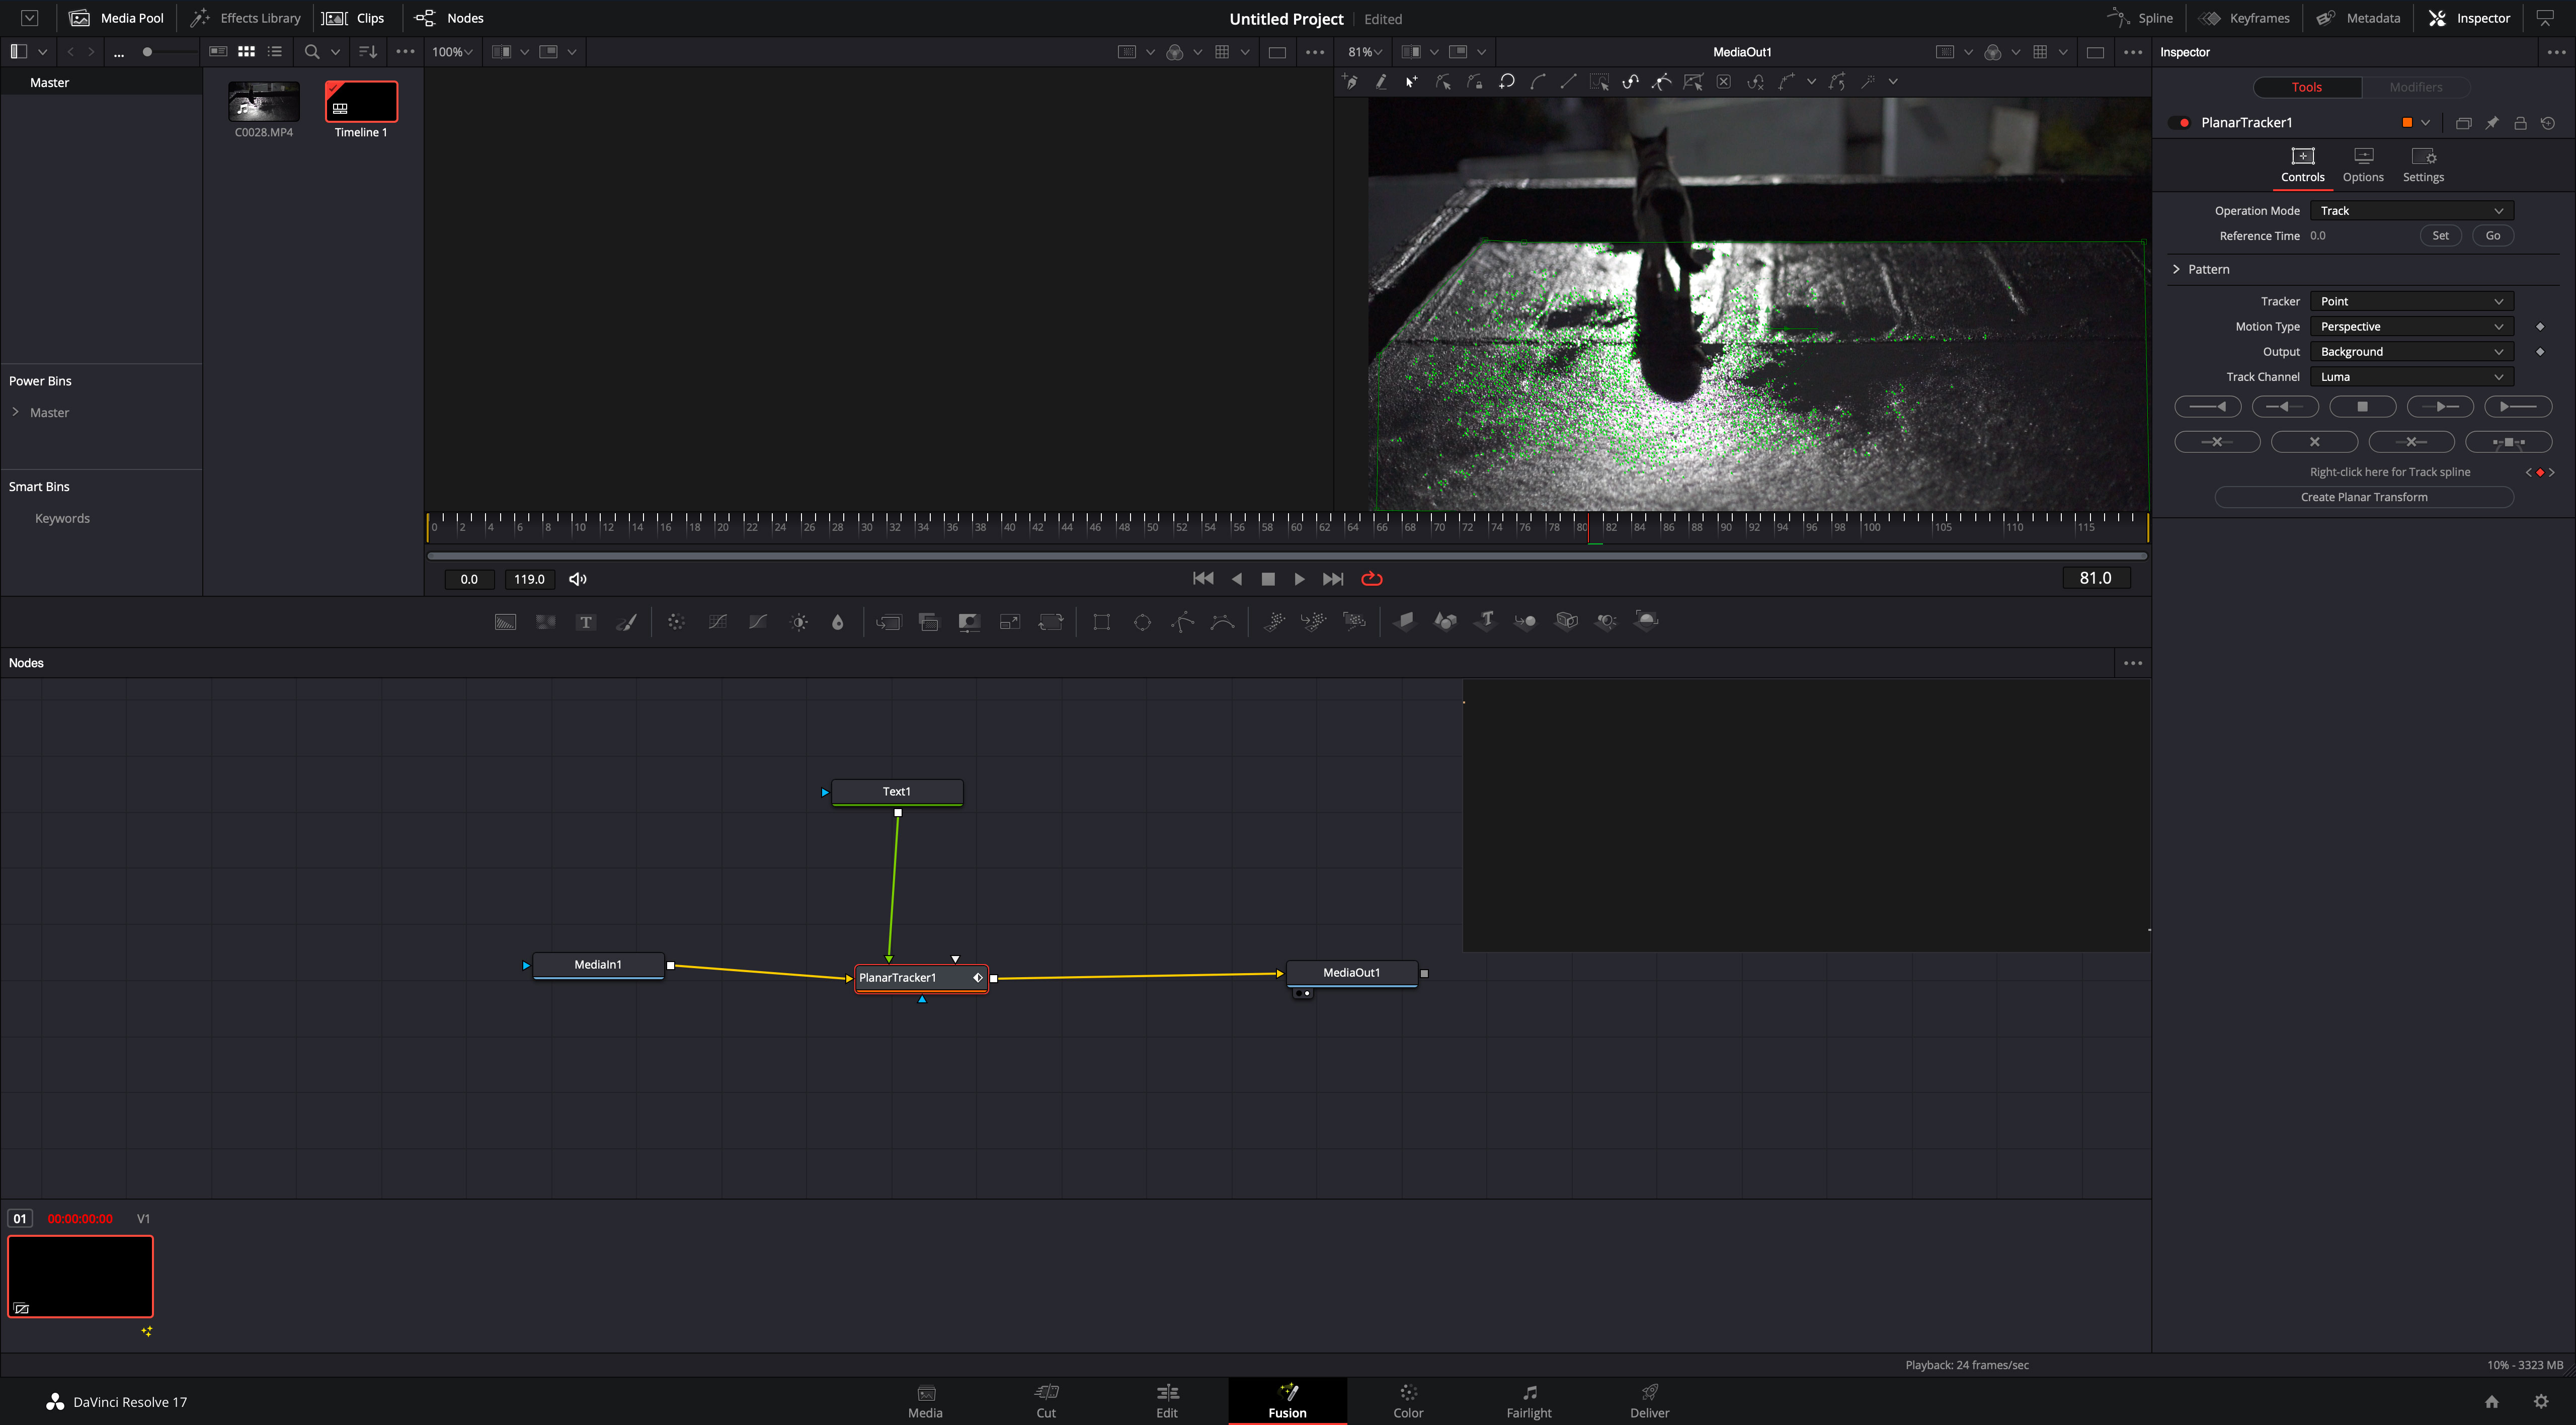Add a Resize node from toolbar
The height and width of the screenshot is (1425, 2576).
(x=1010, y=622)
